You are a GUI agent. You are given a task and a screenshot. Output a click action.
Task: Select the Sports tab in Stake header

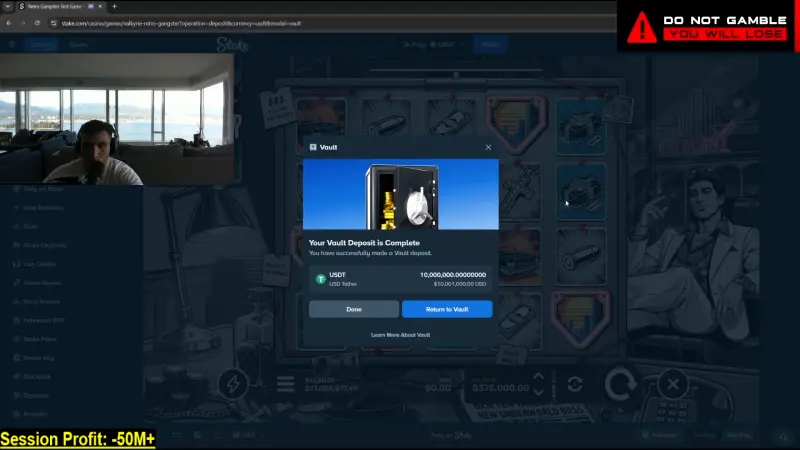click(78, 45)
